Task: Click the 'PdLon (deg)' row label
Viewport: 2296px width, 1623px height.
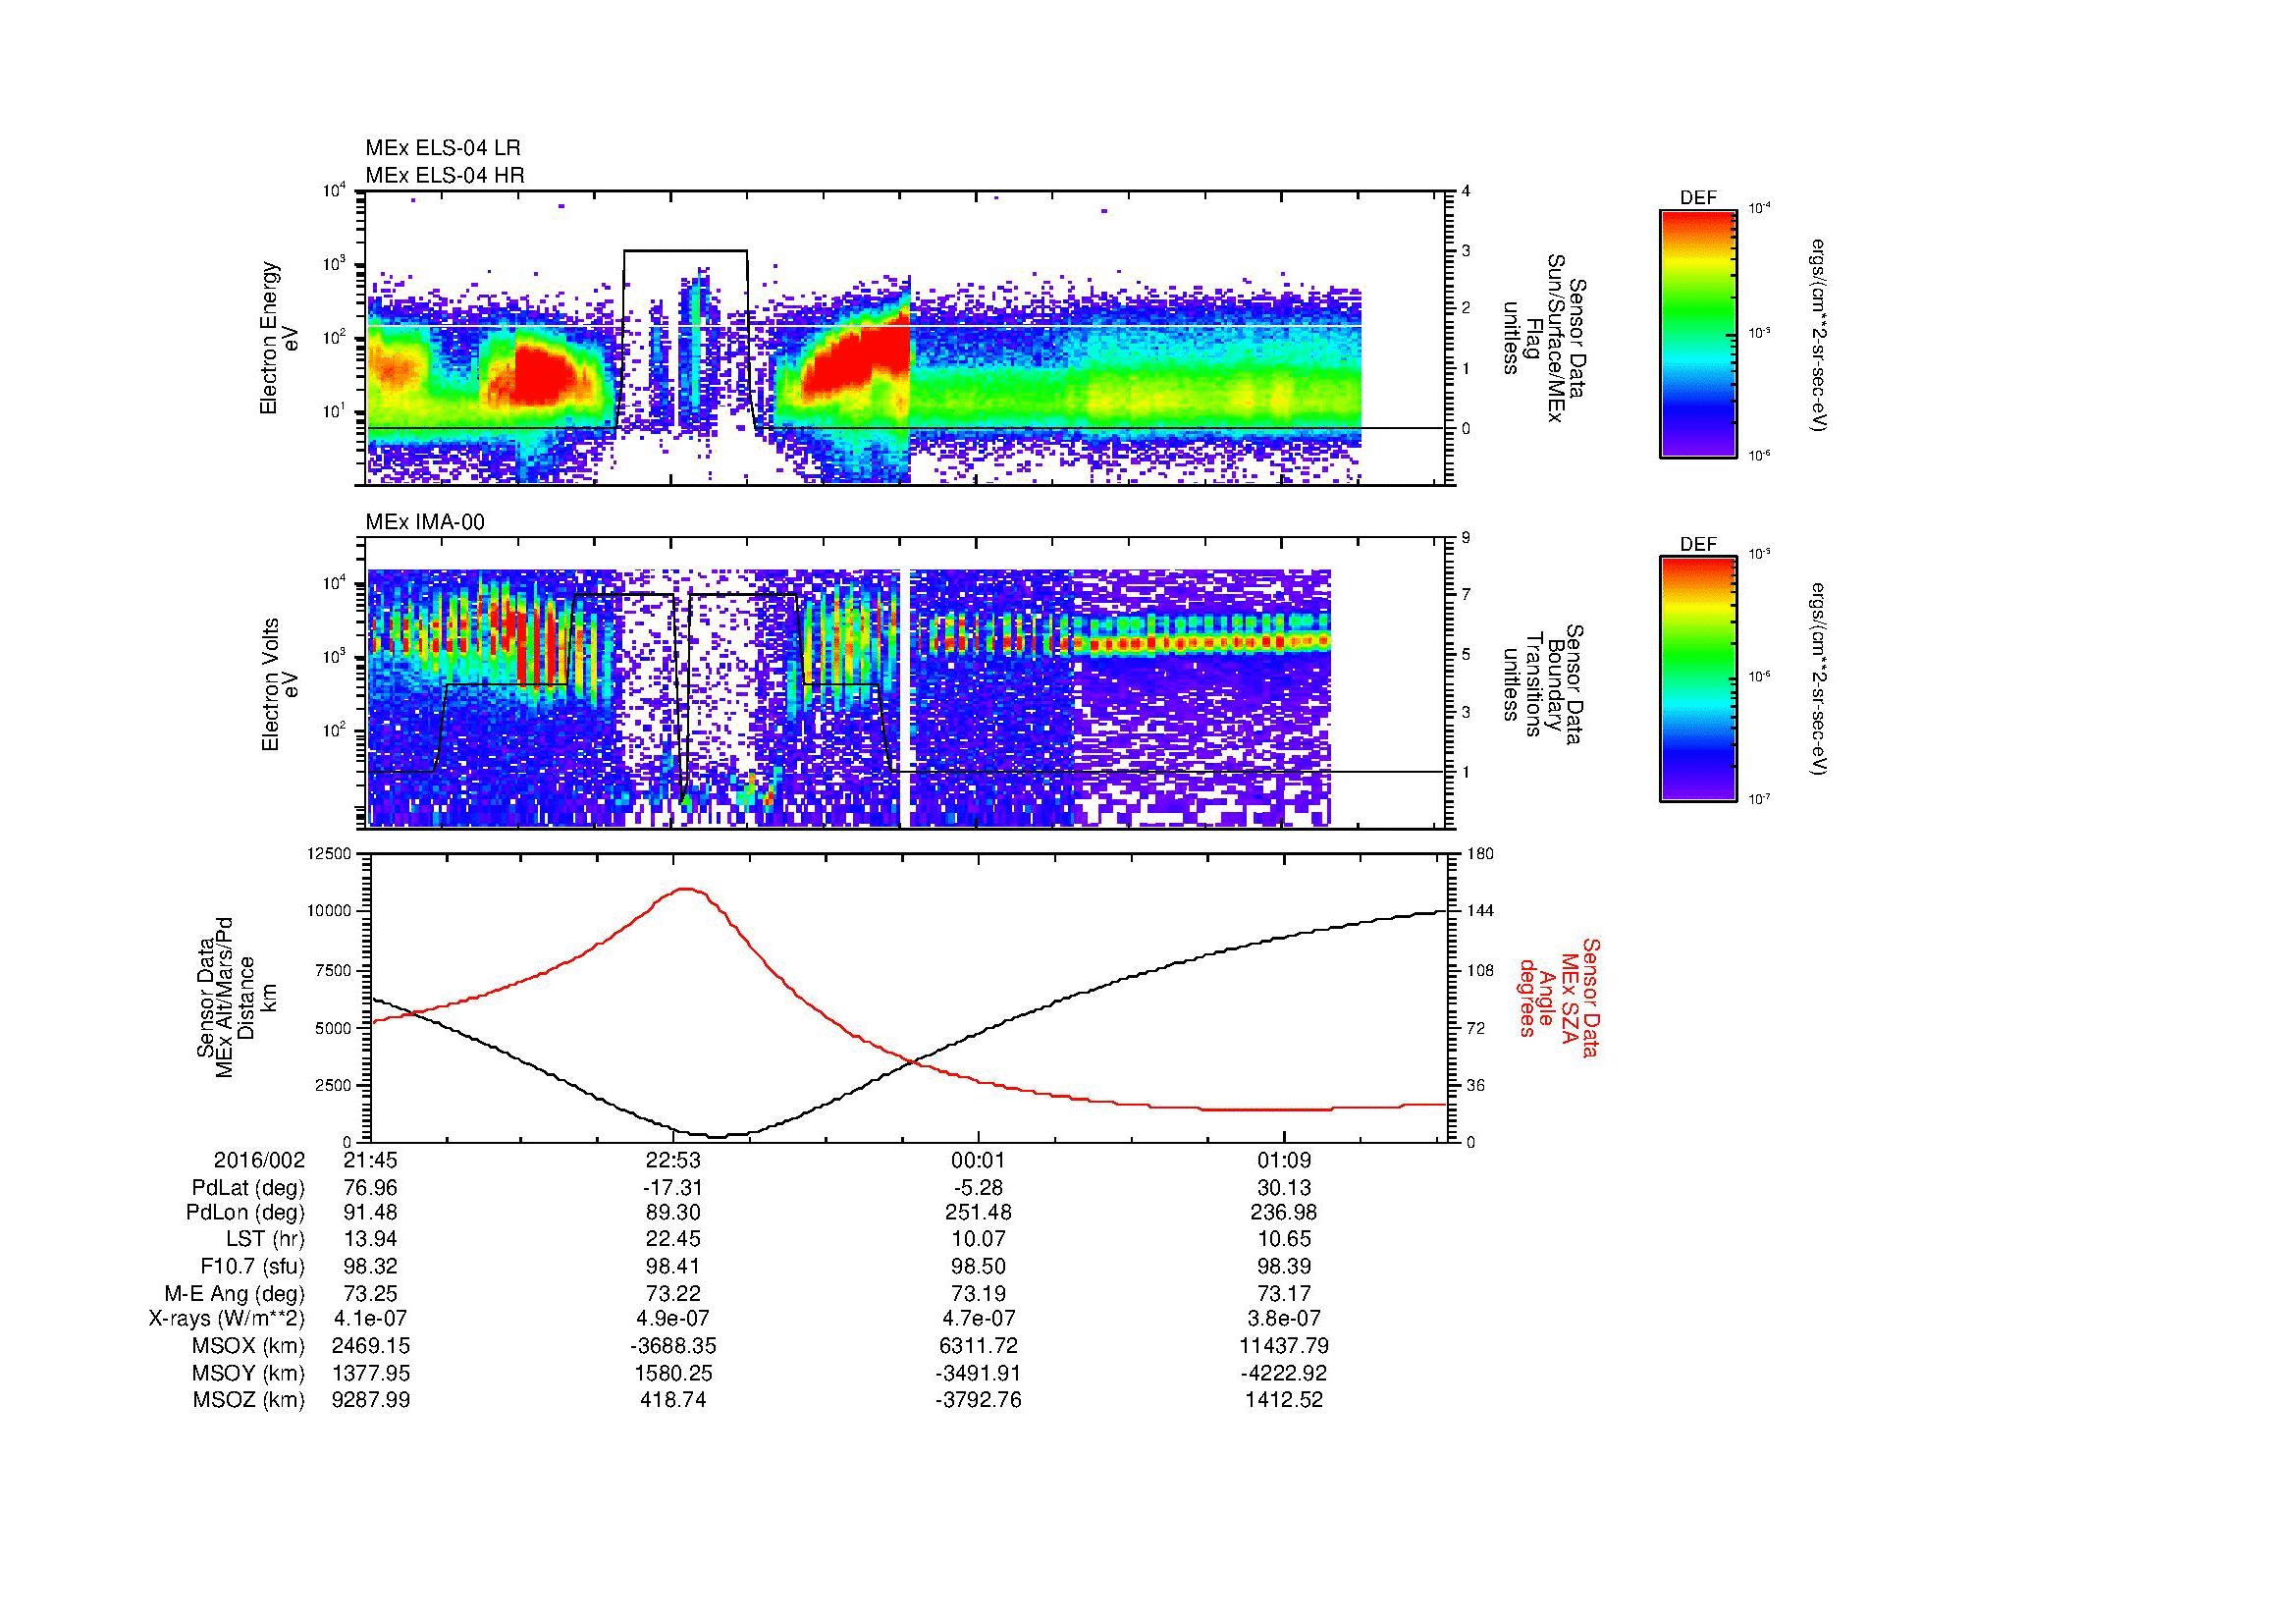Action: 245,1213
